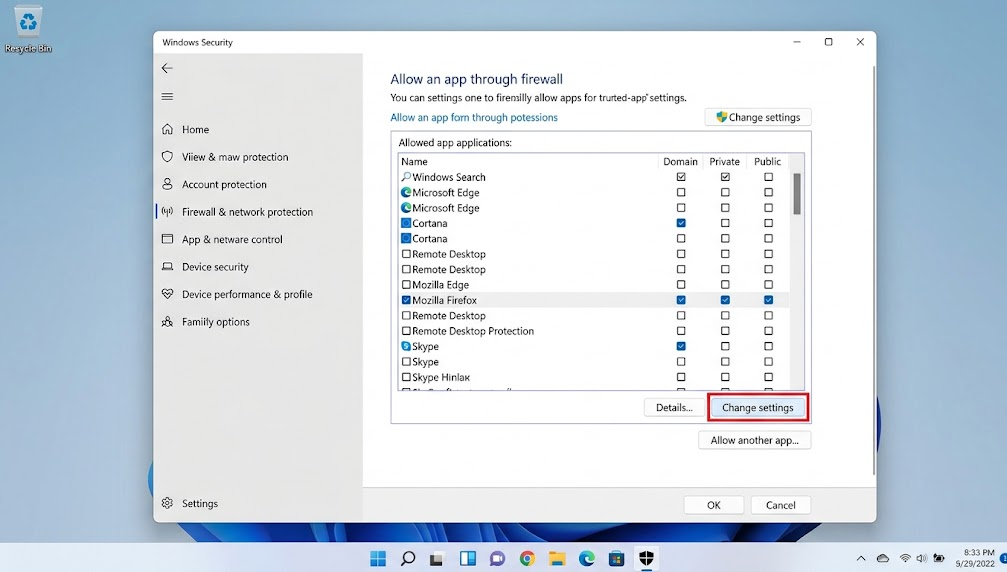Open the Start menu from taskbar
1007x572 pixels.
coord(378,559)
